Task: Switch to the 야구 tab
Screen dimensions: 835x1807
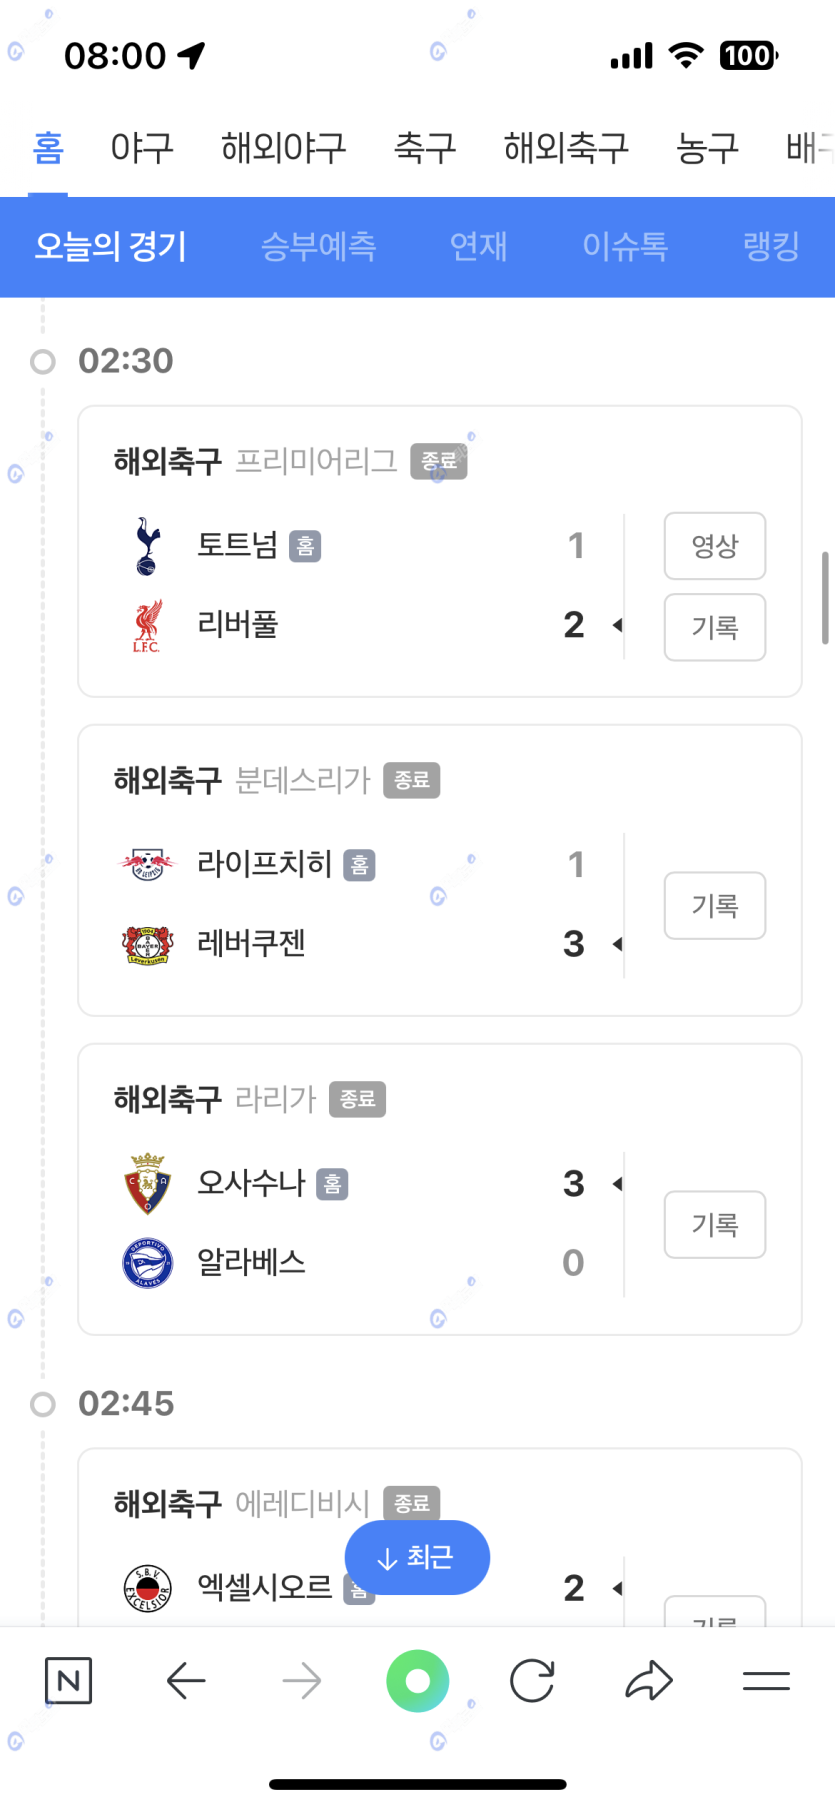Action: click(142, 148)
